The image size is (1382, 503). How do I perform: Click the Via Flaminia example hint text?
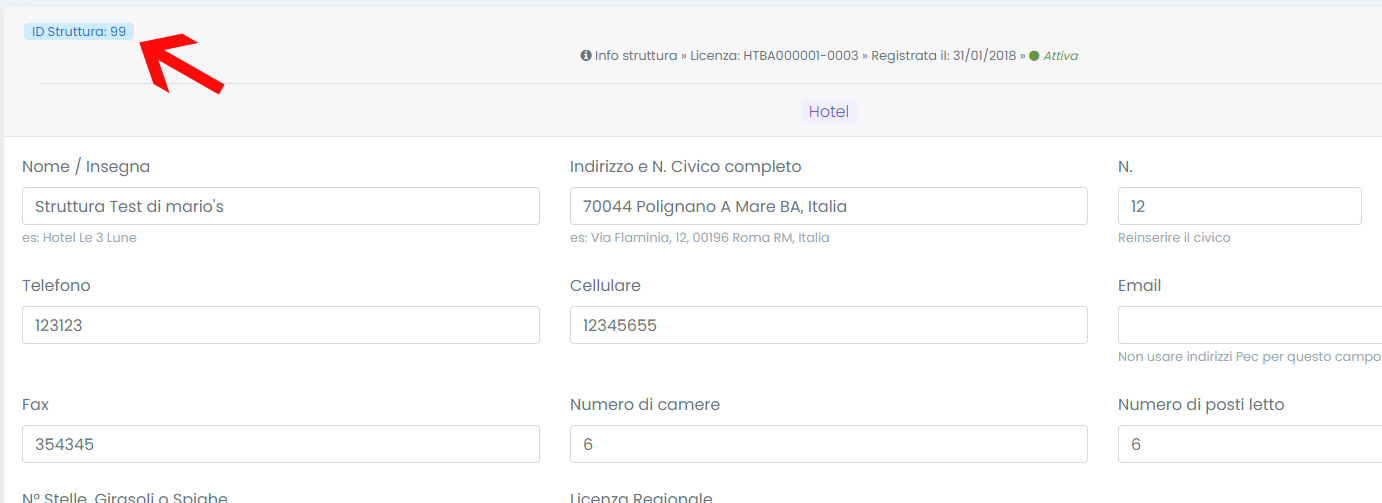click(x=699, y=238)
